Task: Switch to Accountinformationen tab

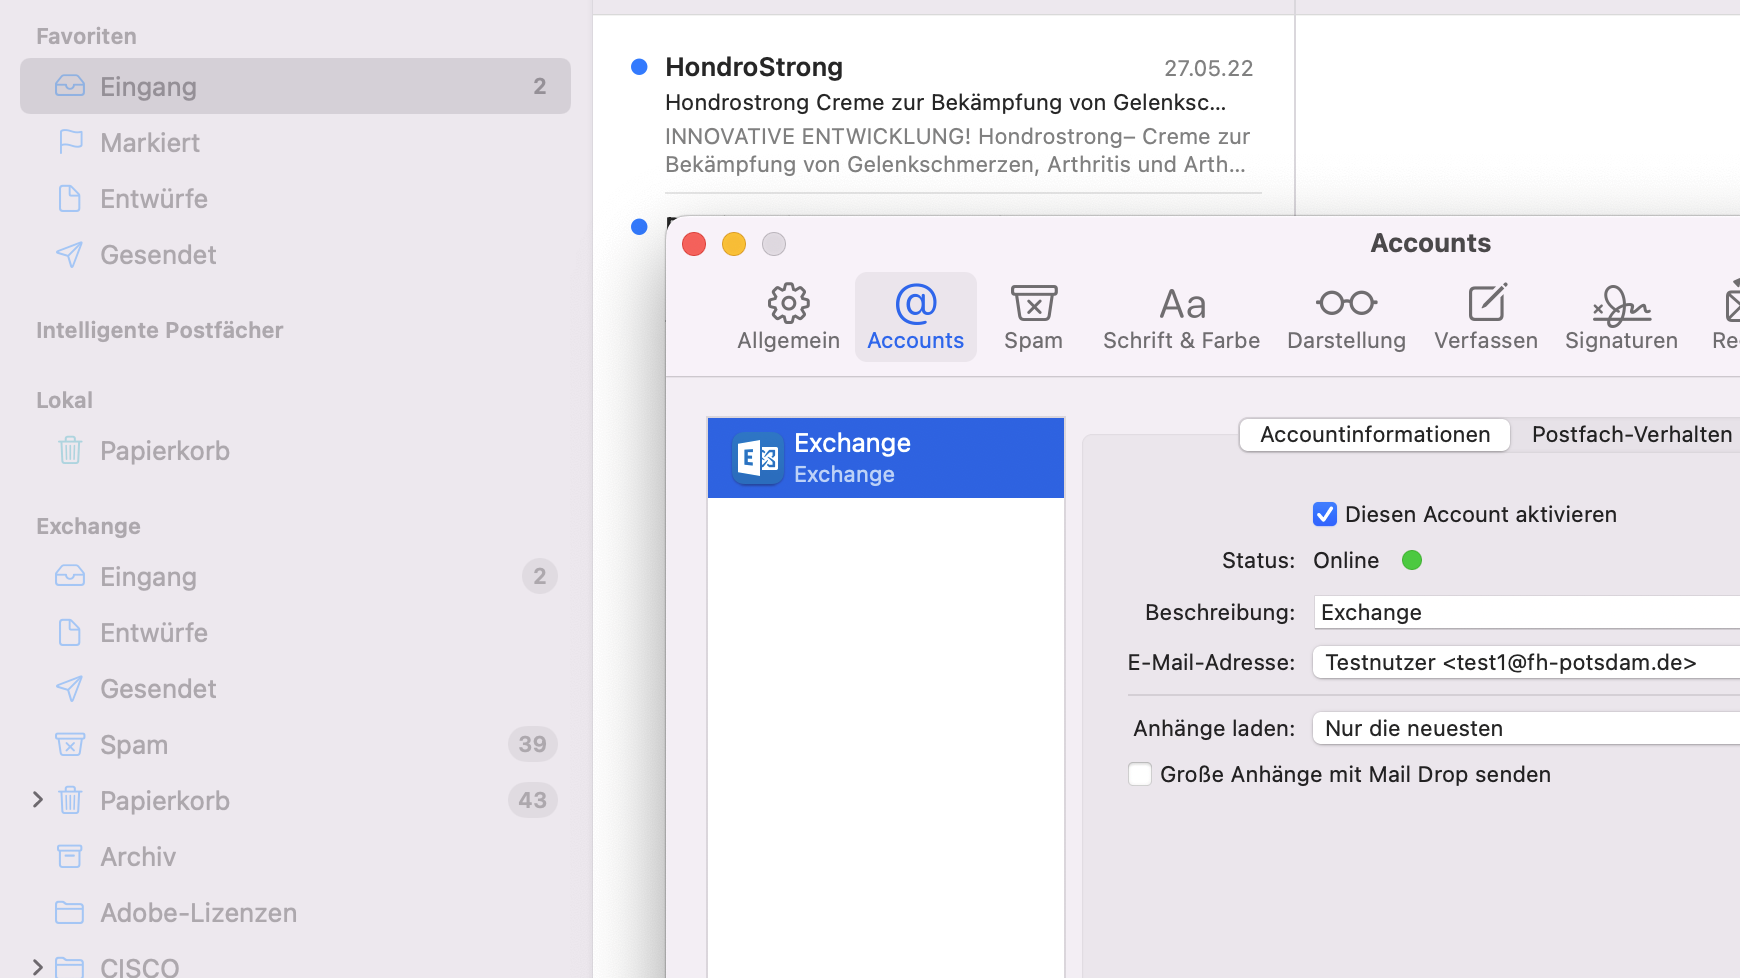Action: [x=1374, y=434]
